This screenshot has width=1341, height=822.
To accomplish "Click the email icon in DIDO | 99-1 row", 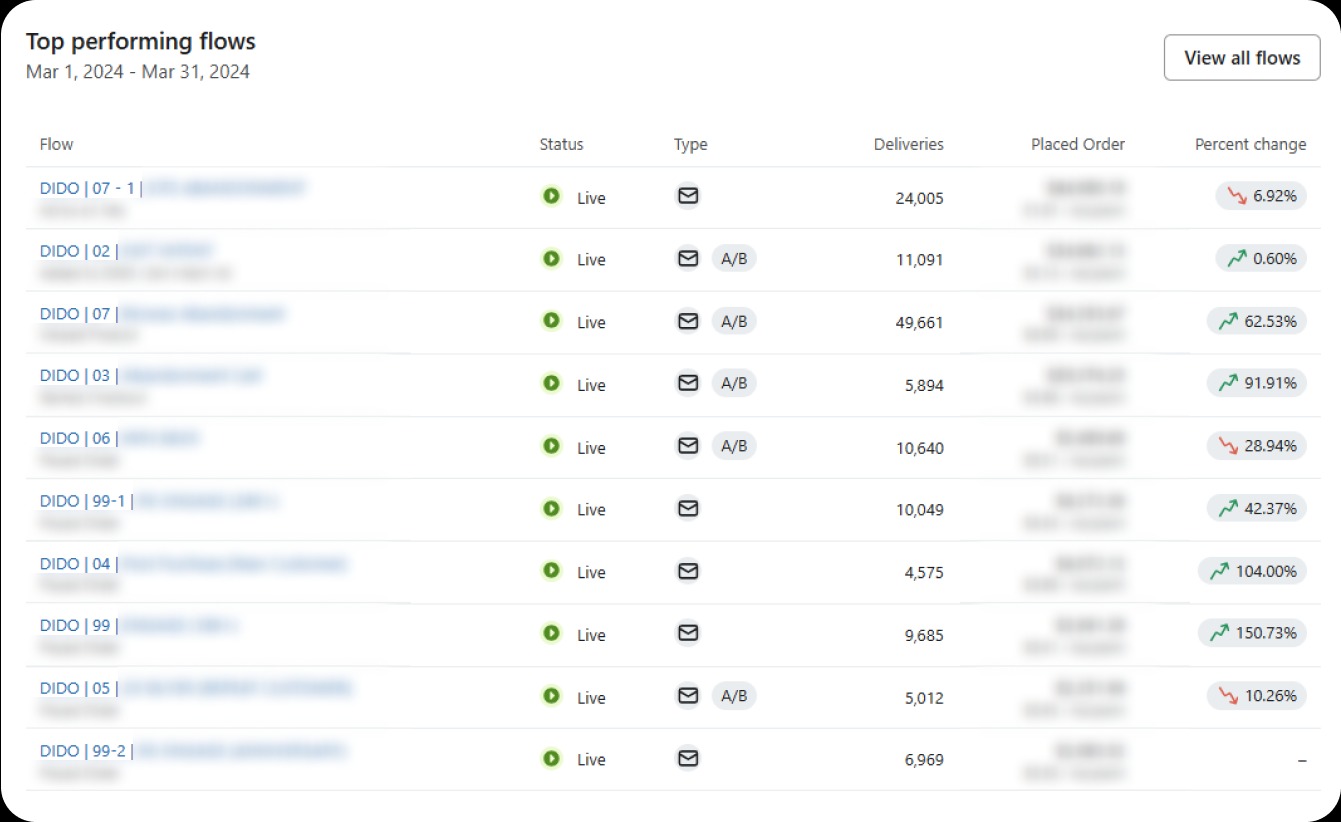I will (x=688, y=508).
